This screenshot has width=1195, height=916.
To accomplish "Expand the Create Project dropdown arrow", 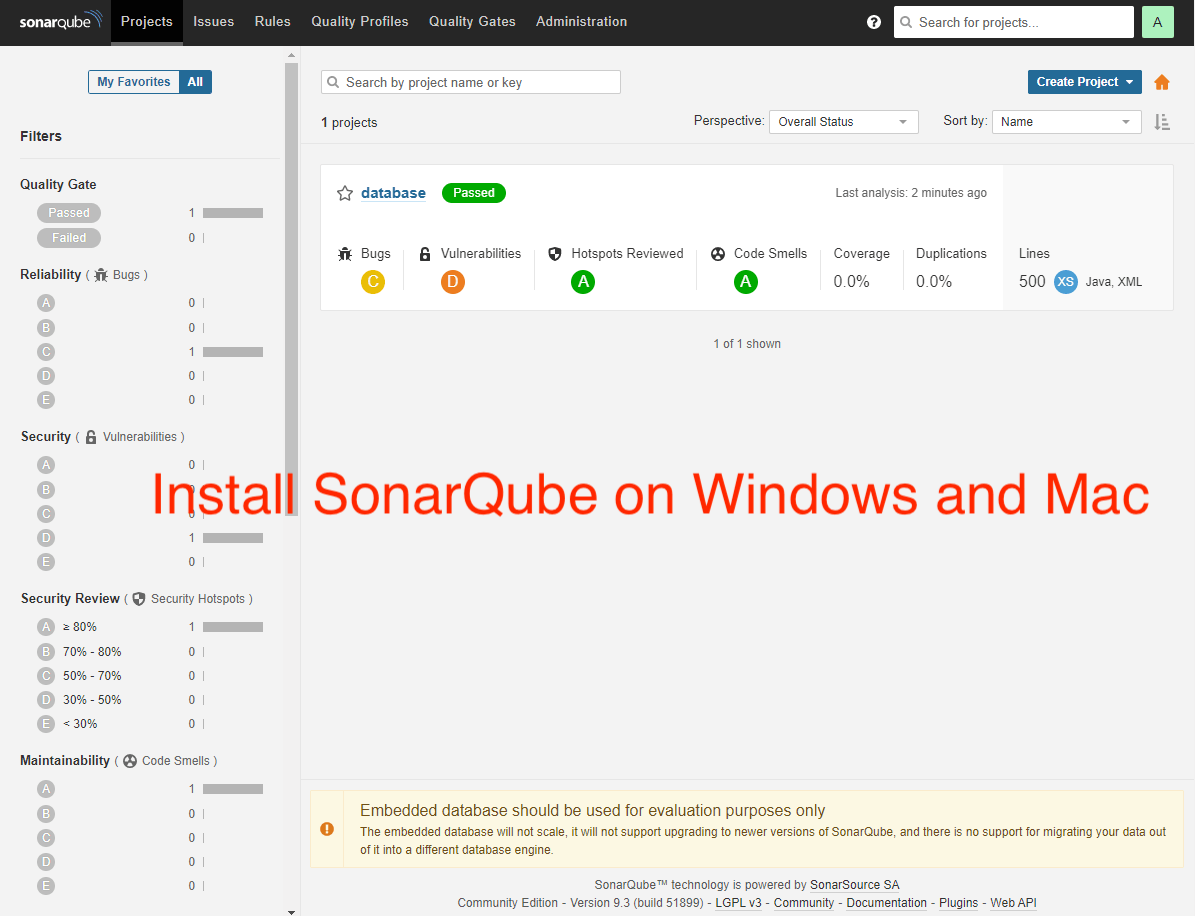I will pyautogui.click(x=1129, y=81).
